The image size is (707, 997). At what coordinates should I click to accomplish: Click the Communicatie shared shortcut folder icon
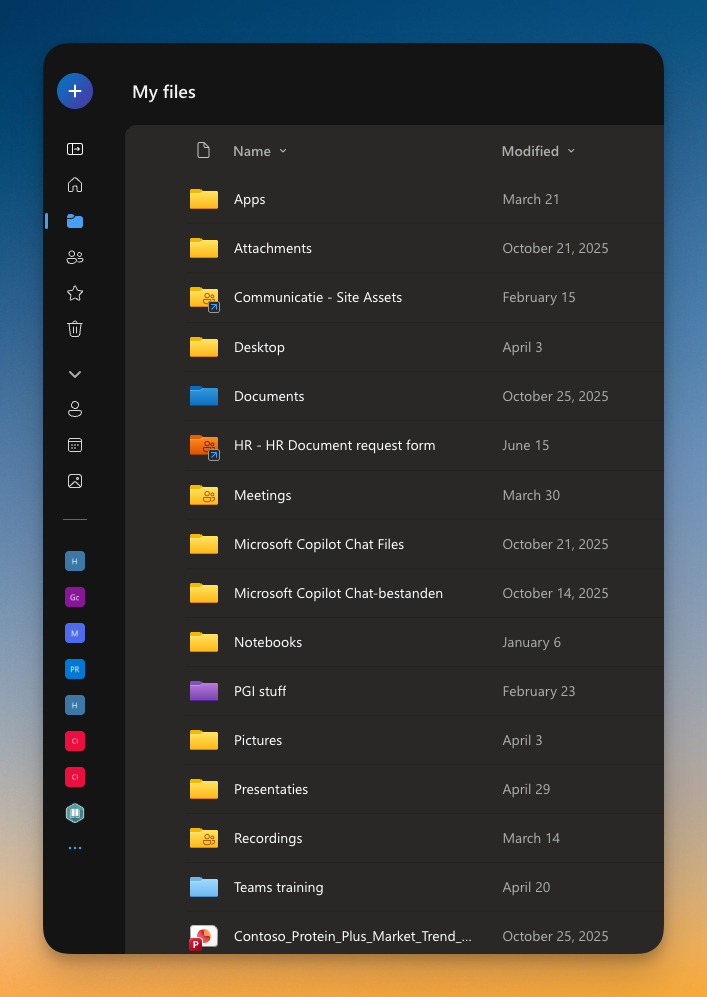tap(205, 299)
